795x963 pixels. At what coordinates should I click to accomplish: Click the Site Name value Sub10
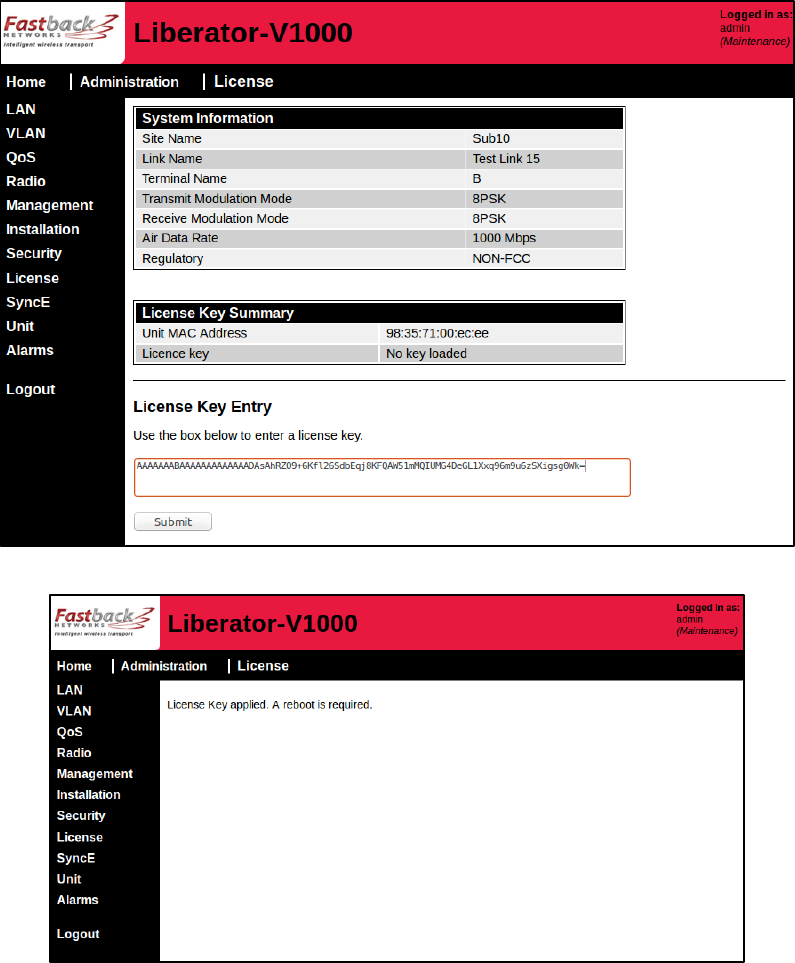491,139
